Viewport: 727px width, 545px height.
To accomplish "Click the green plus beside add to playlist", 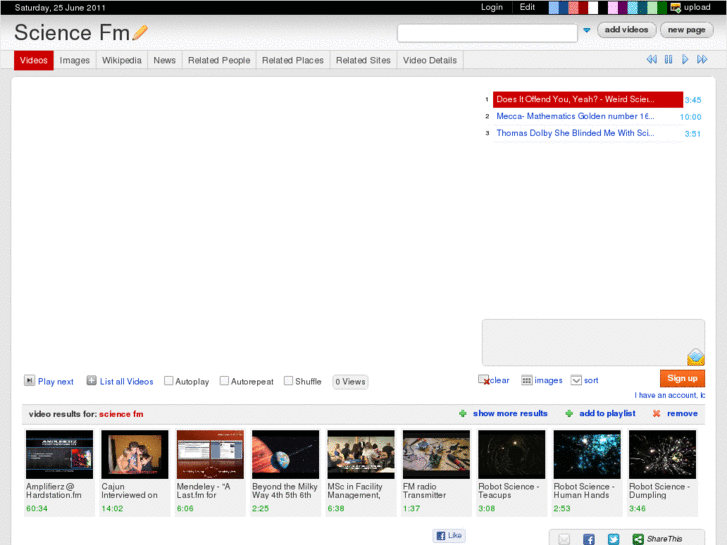I will point(569,413).
